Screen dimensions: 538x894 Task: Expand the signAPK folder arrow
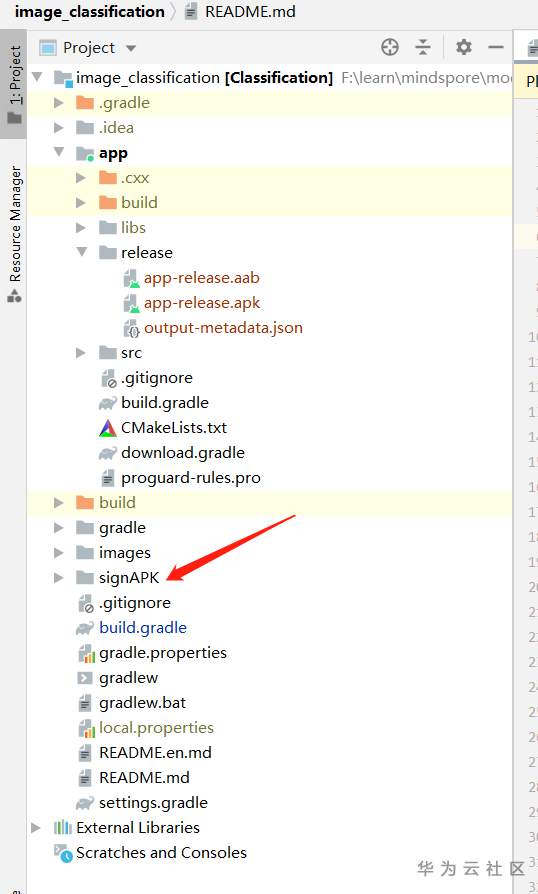click(58, 578)
